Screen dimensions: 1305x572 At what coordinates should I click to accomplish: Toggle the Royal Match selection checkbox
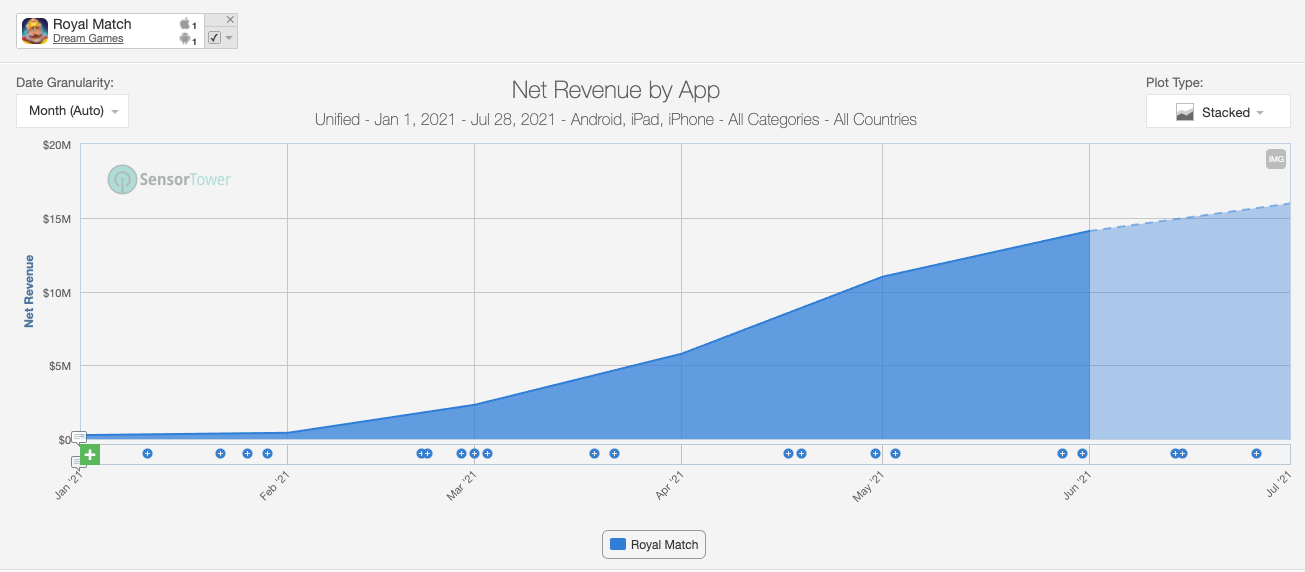(x=214, y=37)
